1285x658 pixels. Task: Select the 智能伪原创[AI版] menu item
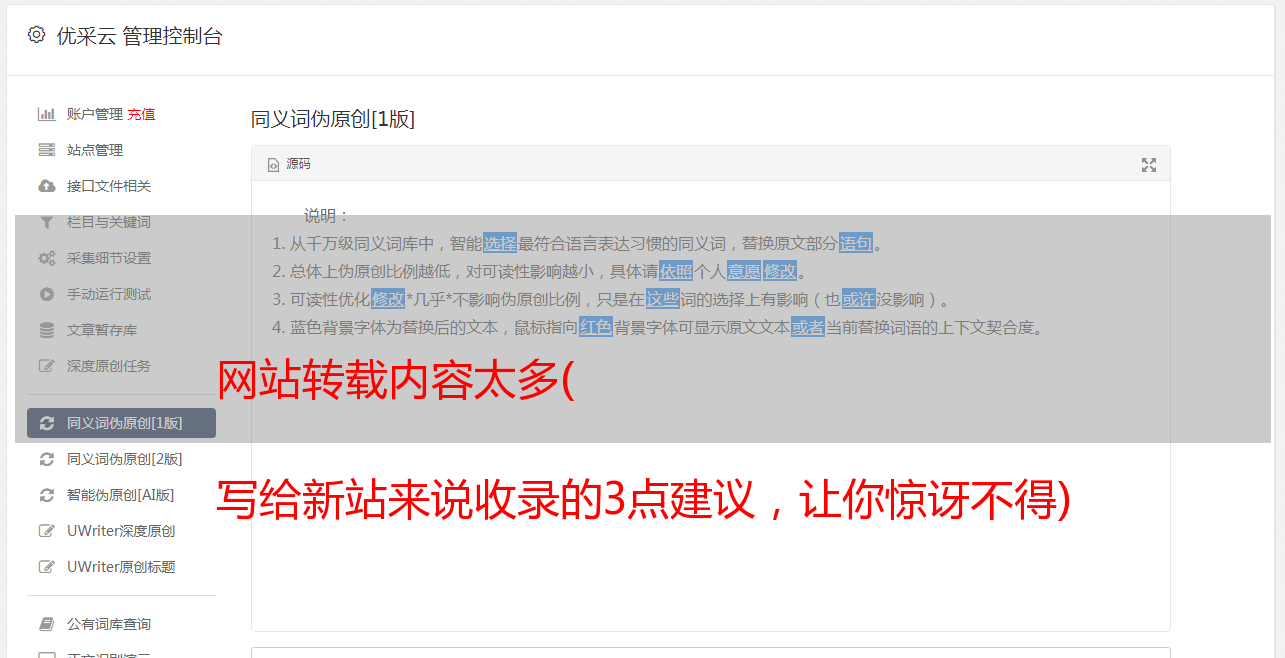pos(121,495)
